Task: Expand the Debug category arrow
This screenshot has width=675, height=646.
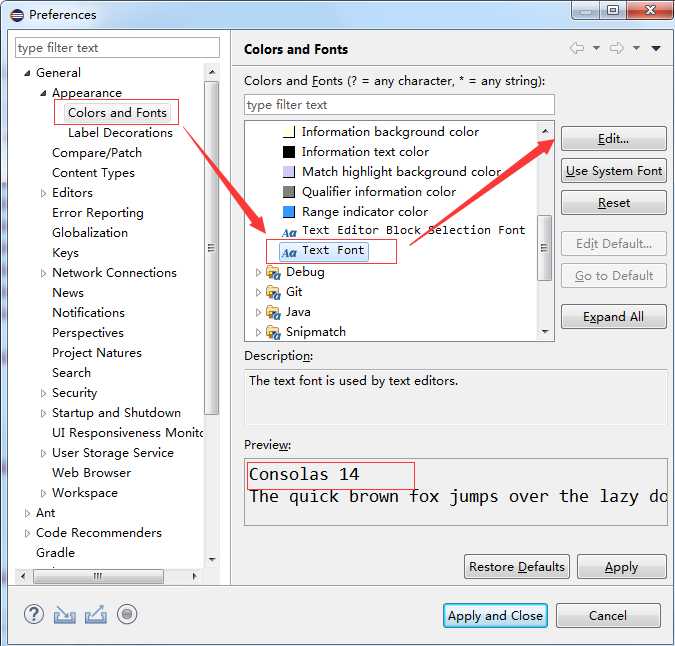Action: click(258, 272)
